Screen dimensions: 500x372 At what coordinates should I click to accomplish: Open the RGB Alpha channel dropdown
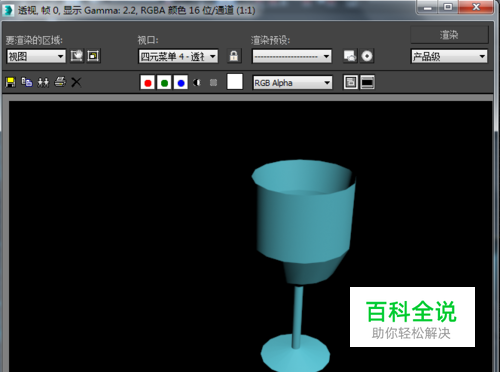[x=292, y=82]
